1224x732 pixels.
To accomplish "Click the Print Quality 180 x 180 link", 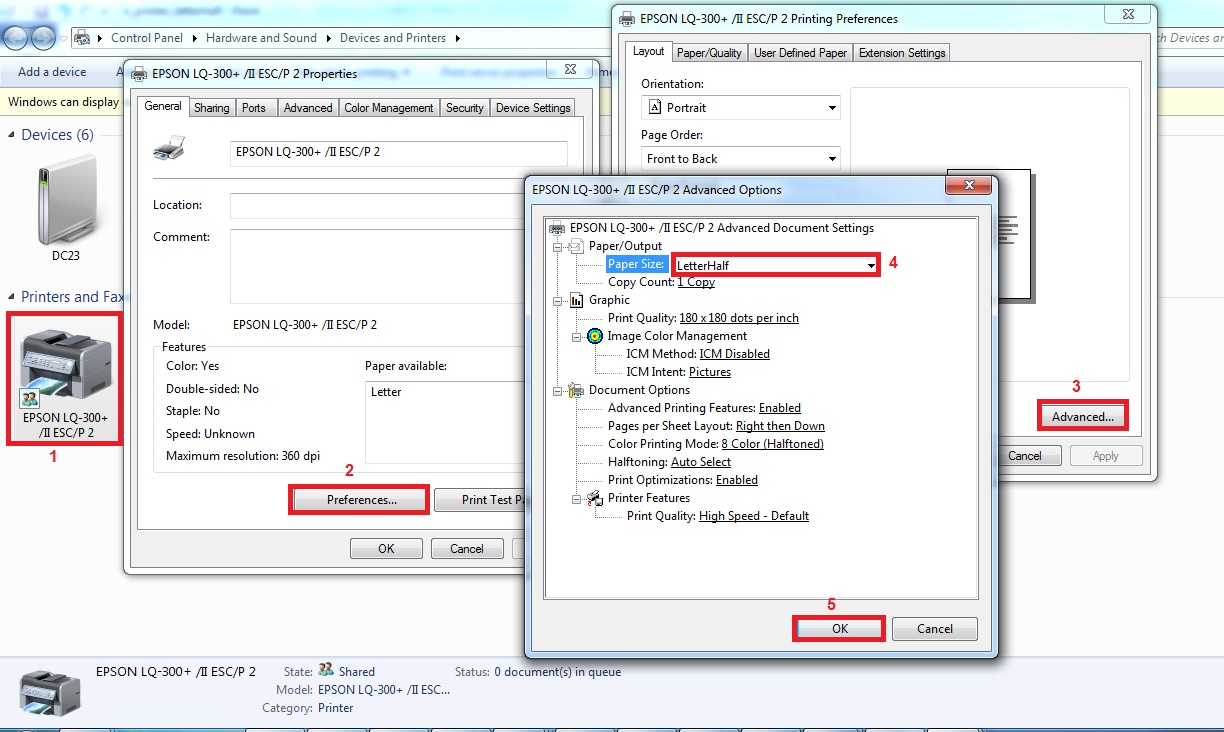I will (x=738, y=318).
